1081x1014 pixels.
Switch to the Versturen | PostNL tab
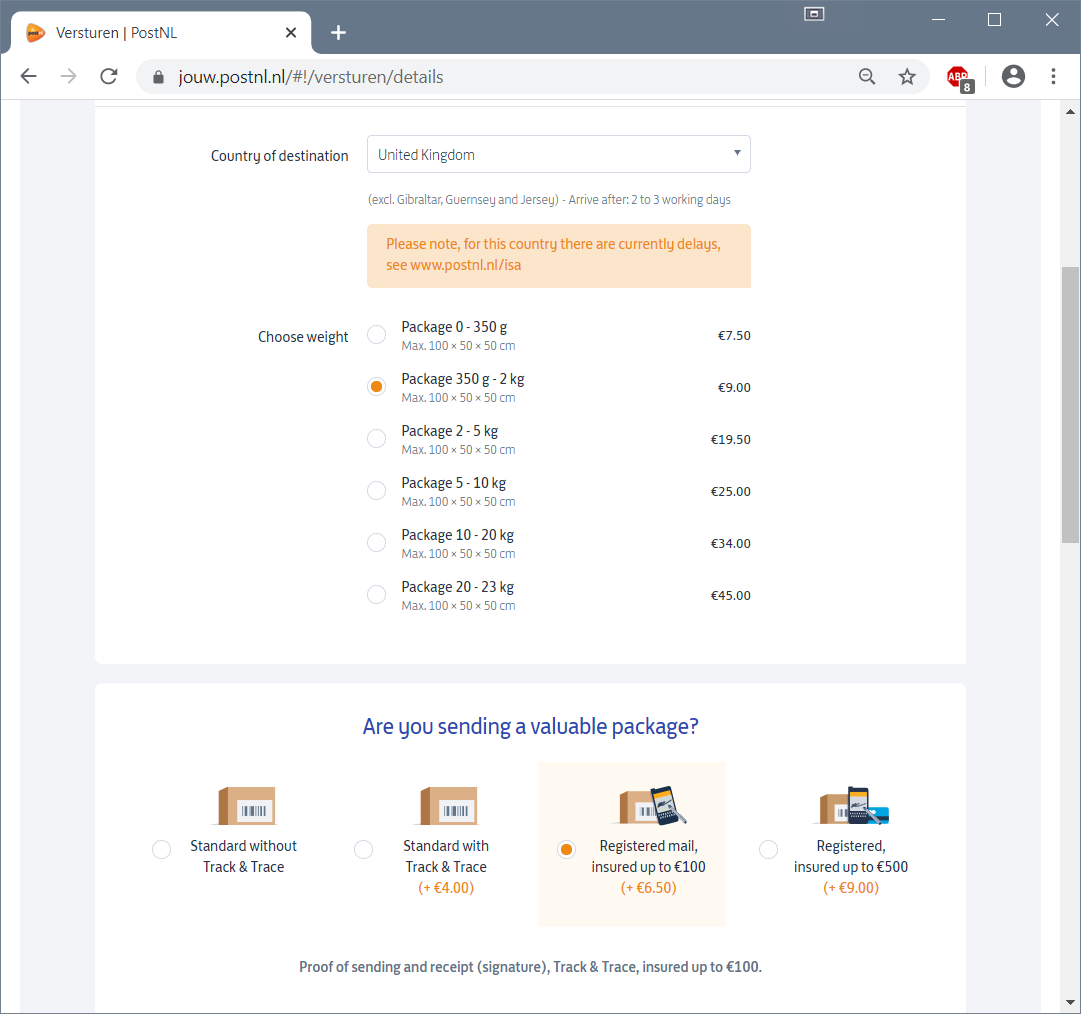pos(150,33)
